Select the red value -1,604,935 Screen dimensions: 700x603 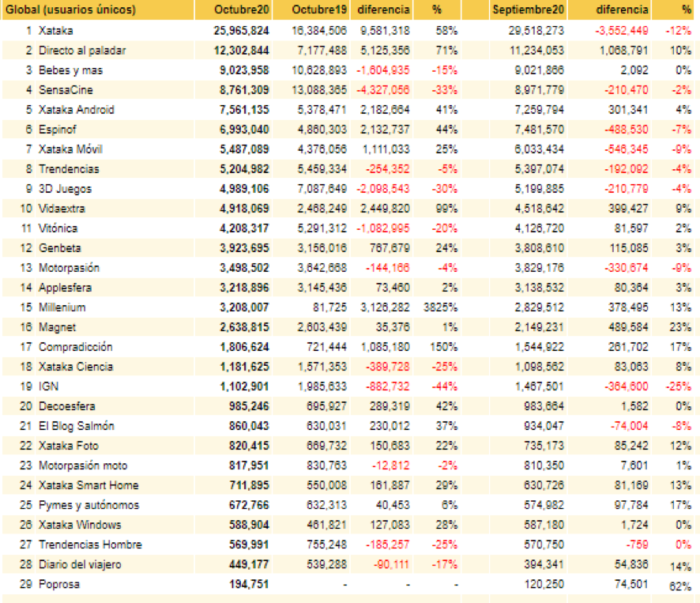(x=383, y=70)
